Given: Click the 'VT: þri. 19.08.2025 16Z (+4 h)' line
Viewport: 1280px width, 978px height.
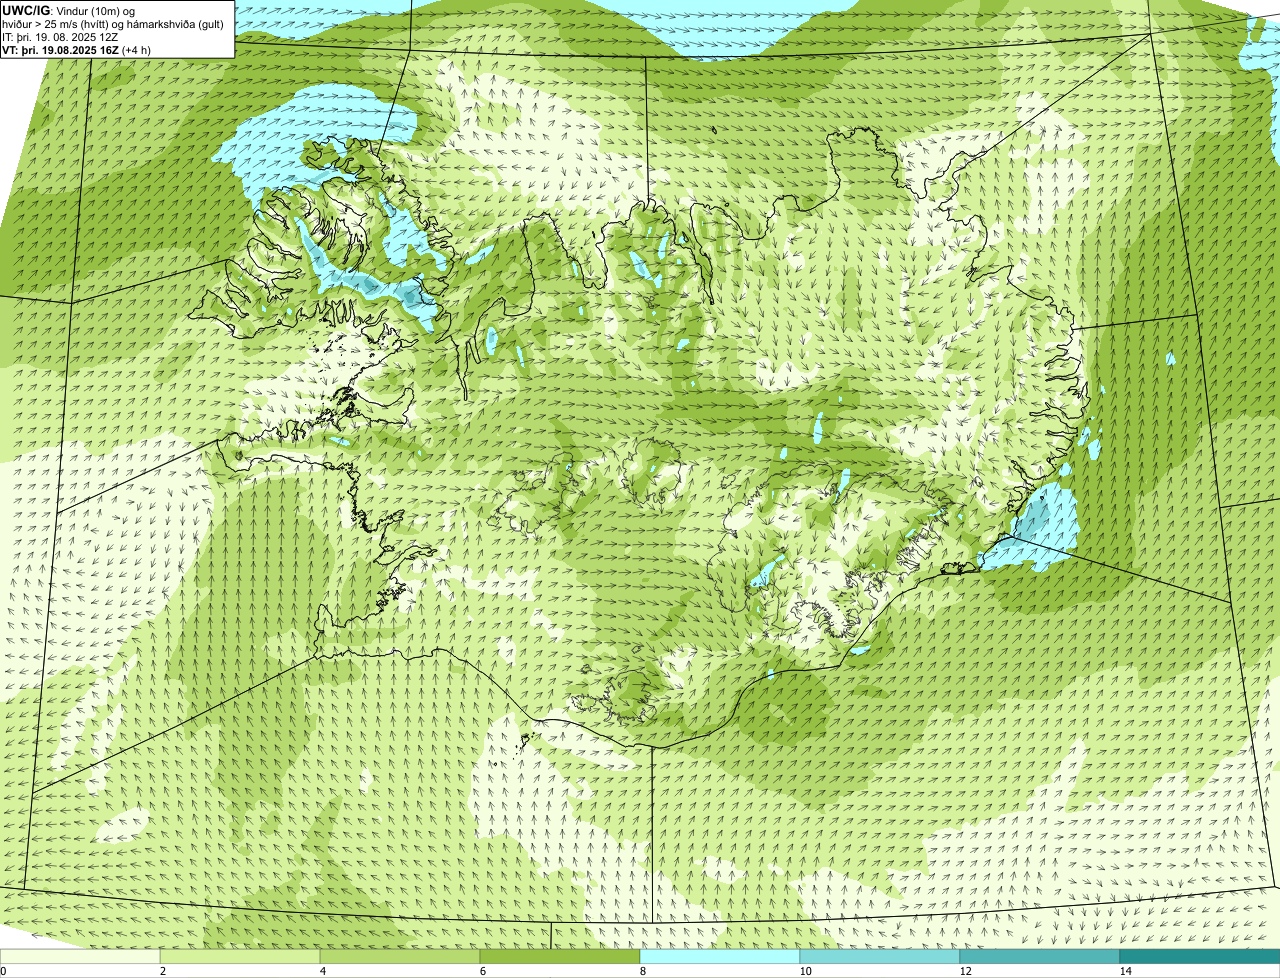Looking at the screenshot, I should coord(77,49).
